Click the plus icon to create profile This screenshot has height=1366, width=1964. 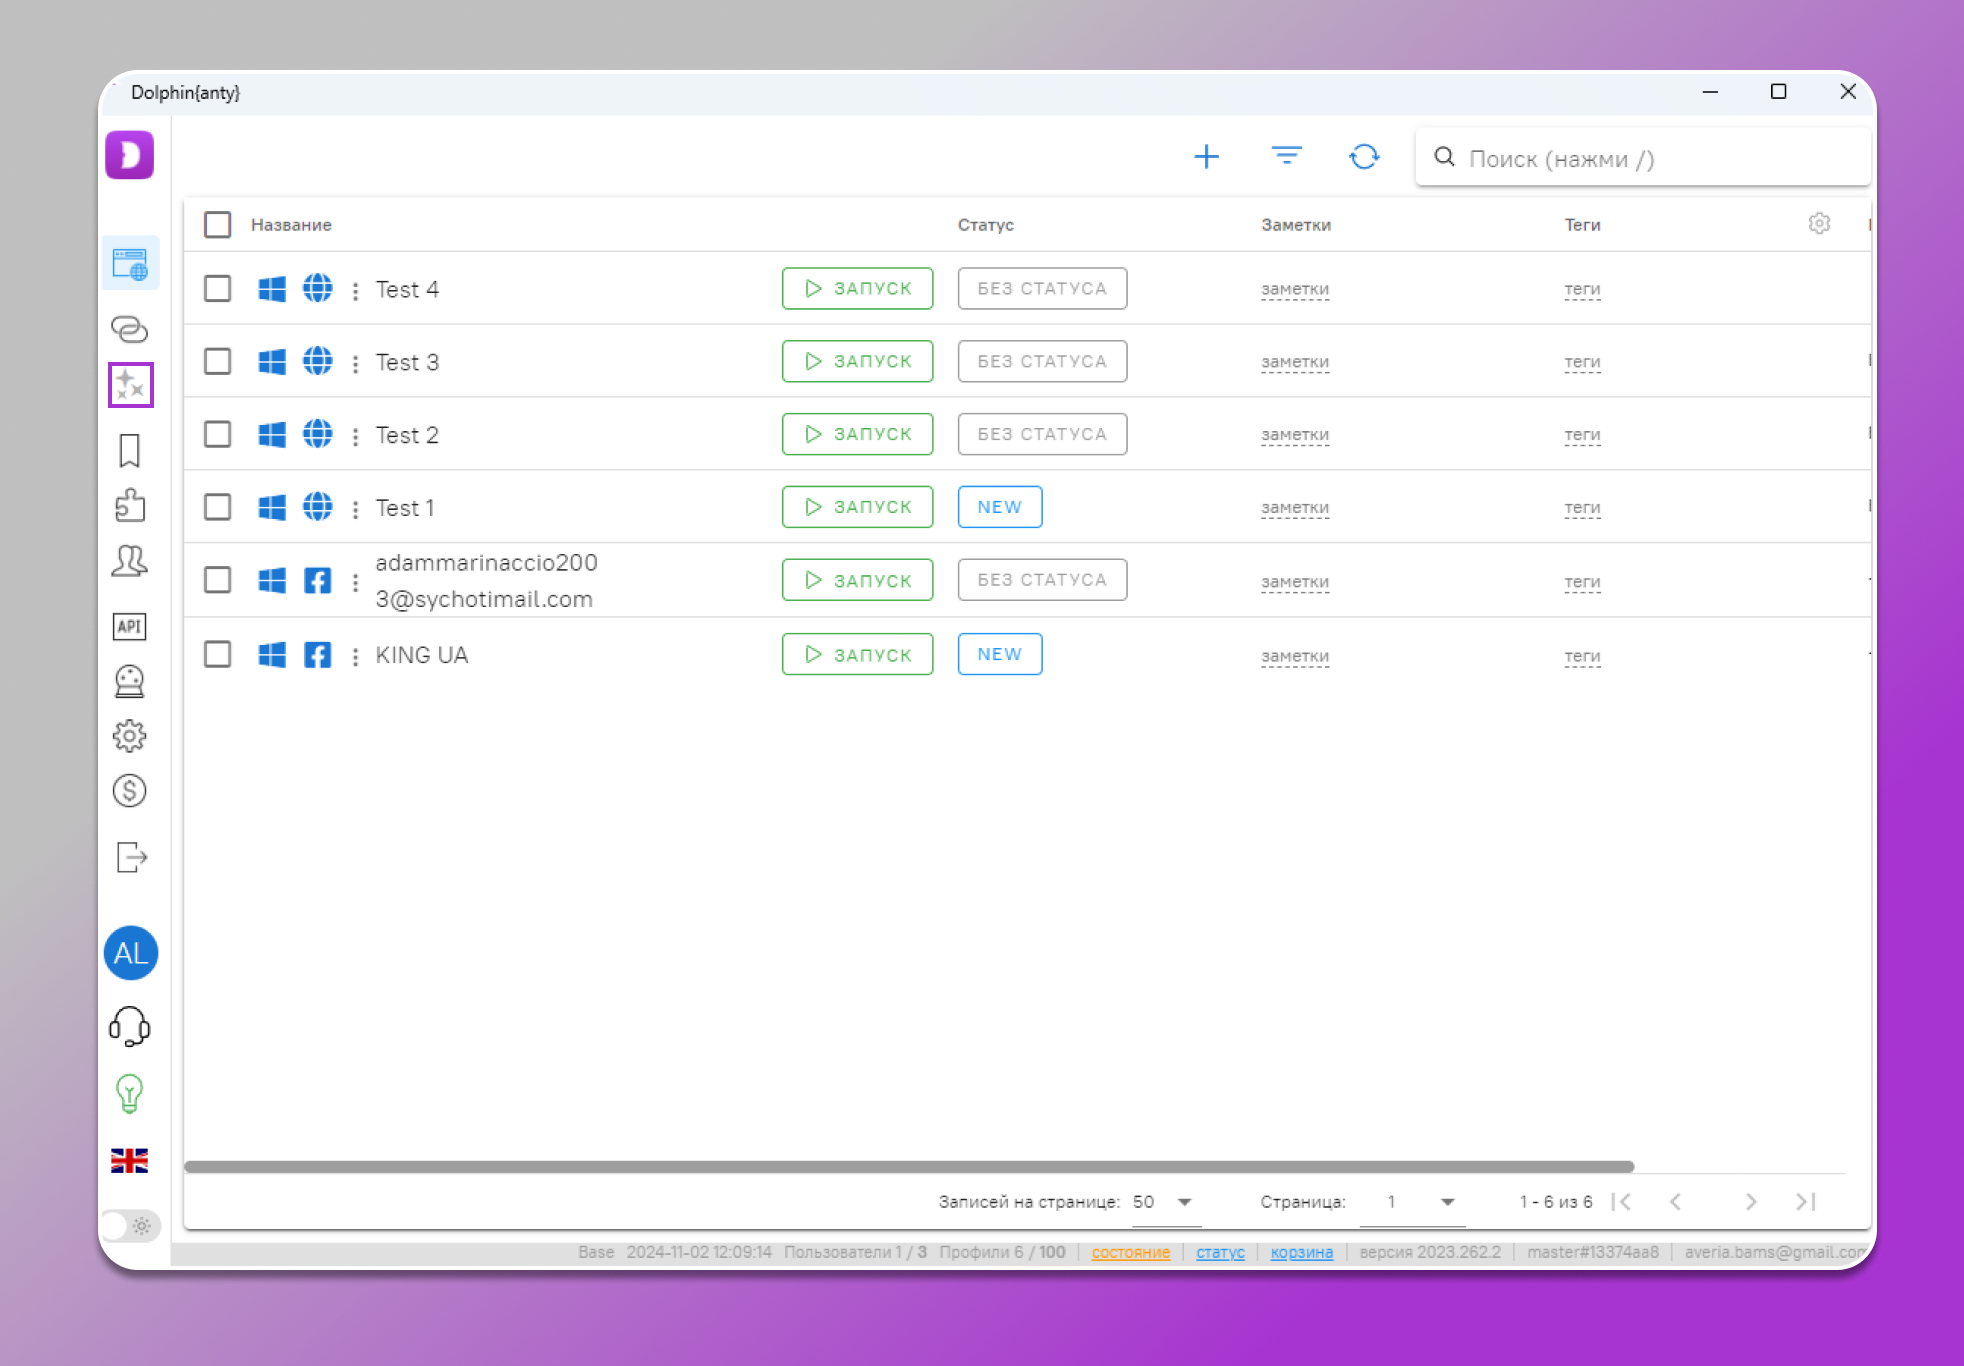click(x=1206, y=157)
